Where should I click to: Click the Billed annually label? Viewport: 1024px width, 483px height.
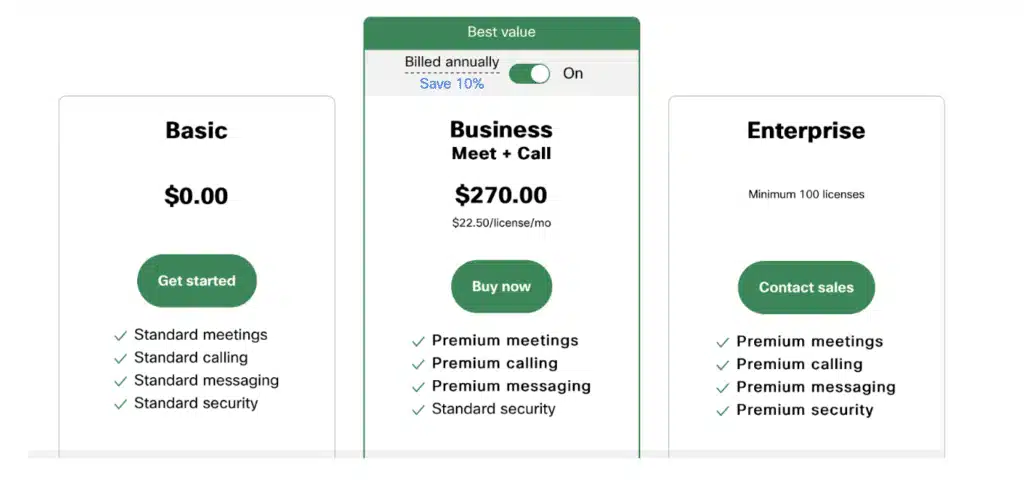click(x=451, y=62)
